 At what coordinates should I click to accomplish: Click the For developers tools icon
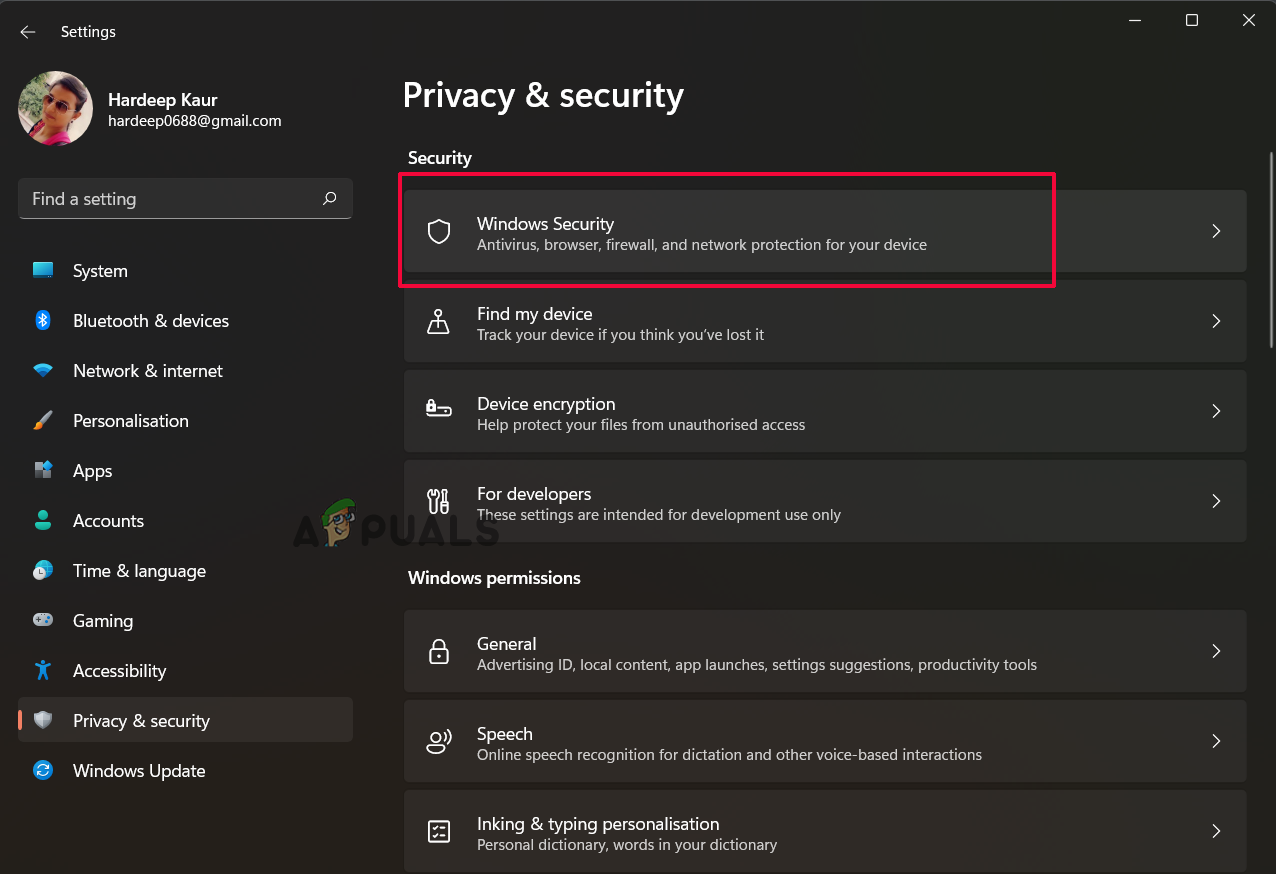point(439,500)
